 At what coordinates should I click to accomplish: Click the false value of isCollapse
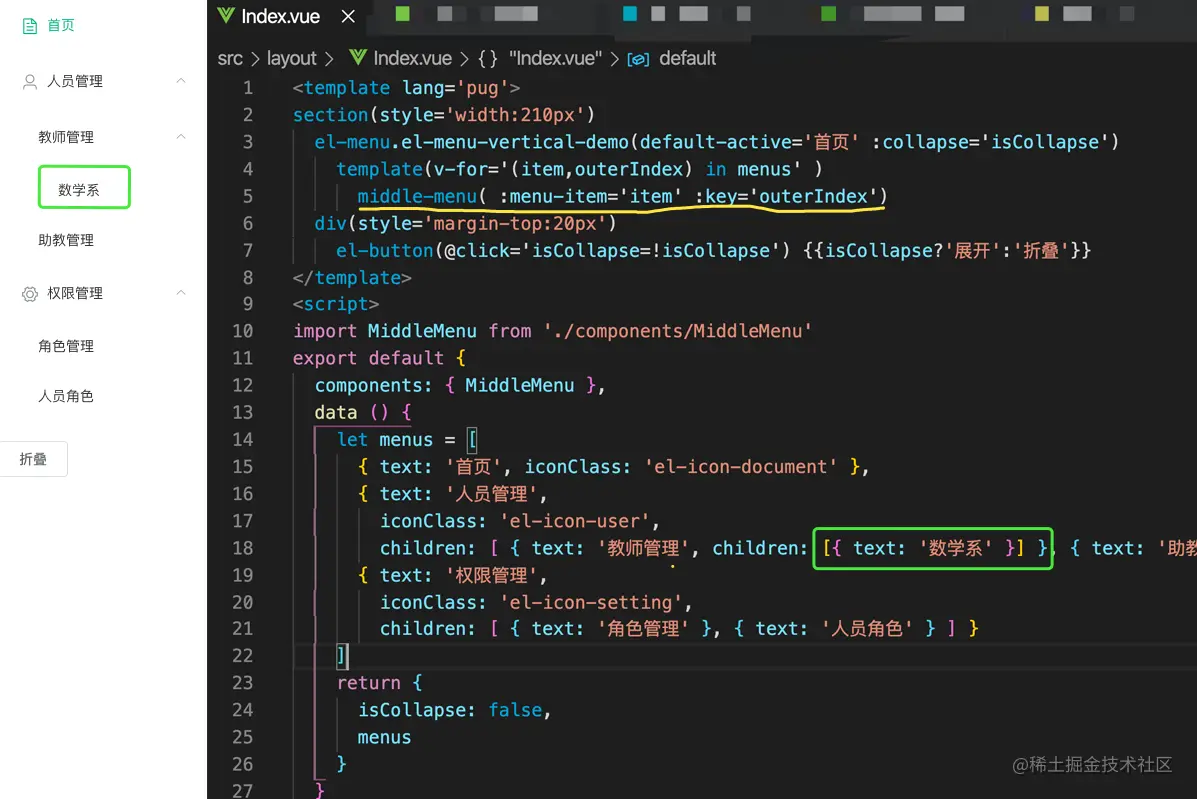click(515, 710)
